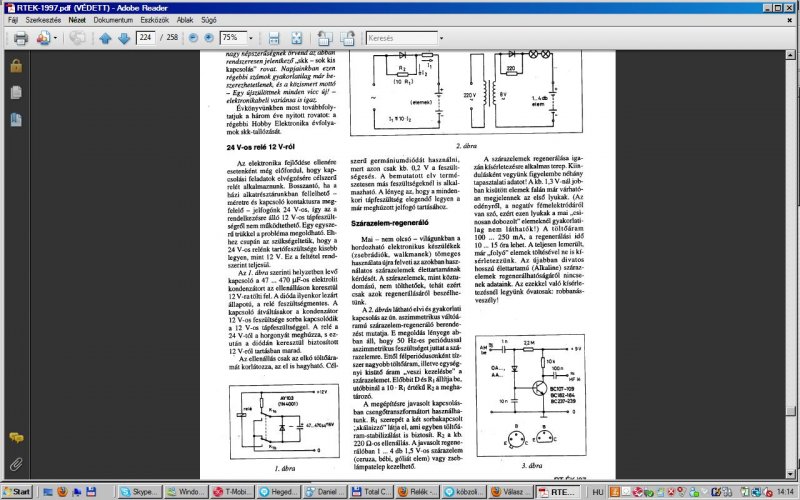Open the Nézet menu
This screenshot has width=800, height=500.
pos(77,20)
